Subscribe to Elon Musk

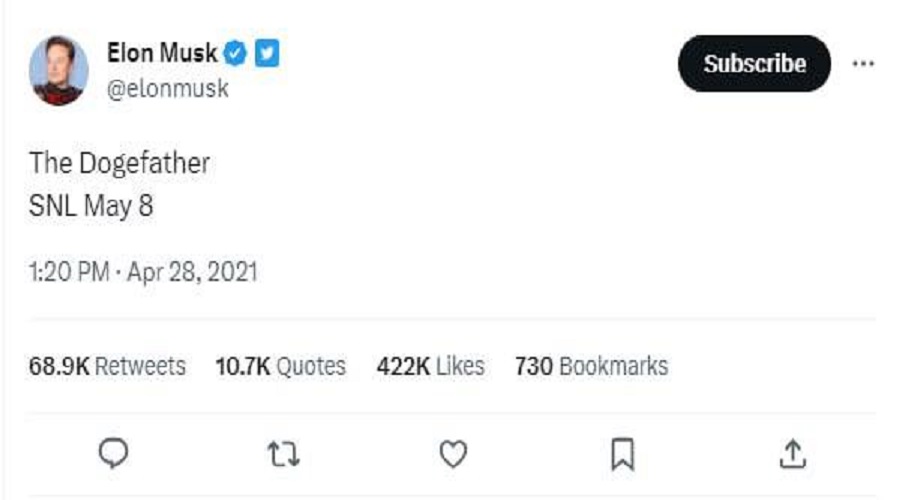click(754, 64)
